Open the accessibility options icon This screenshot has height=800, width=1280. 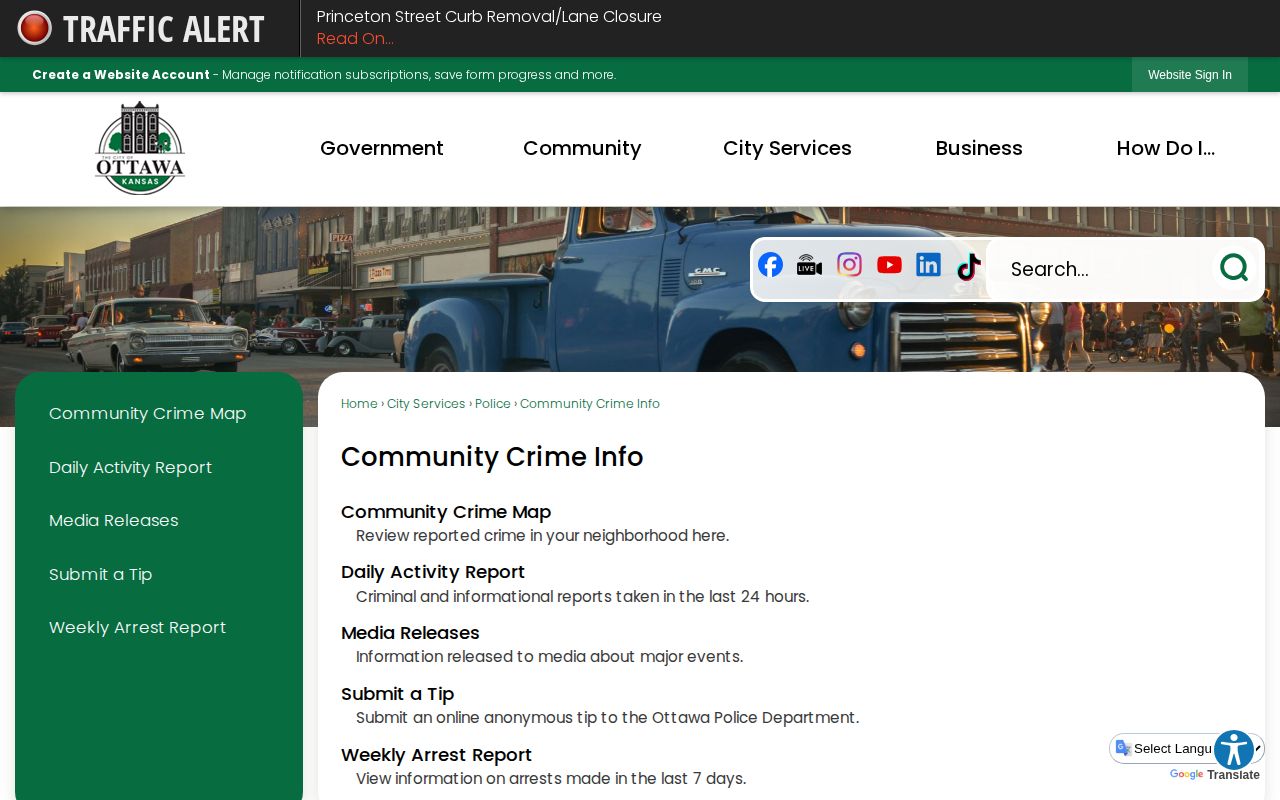[1234, 750]
